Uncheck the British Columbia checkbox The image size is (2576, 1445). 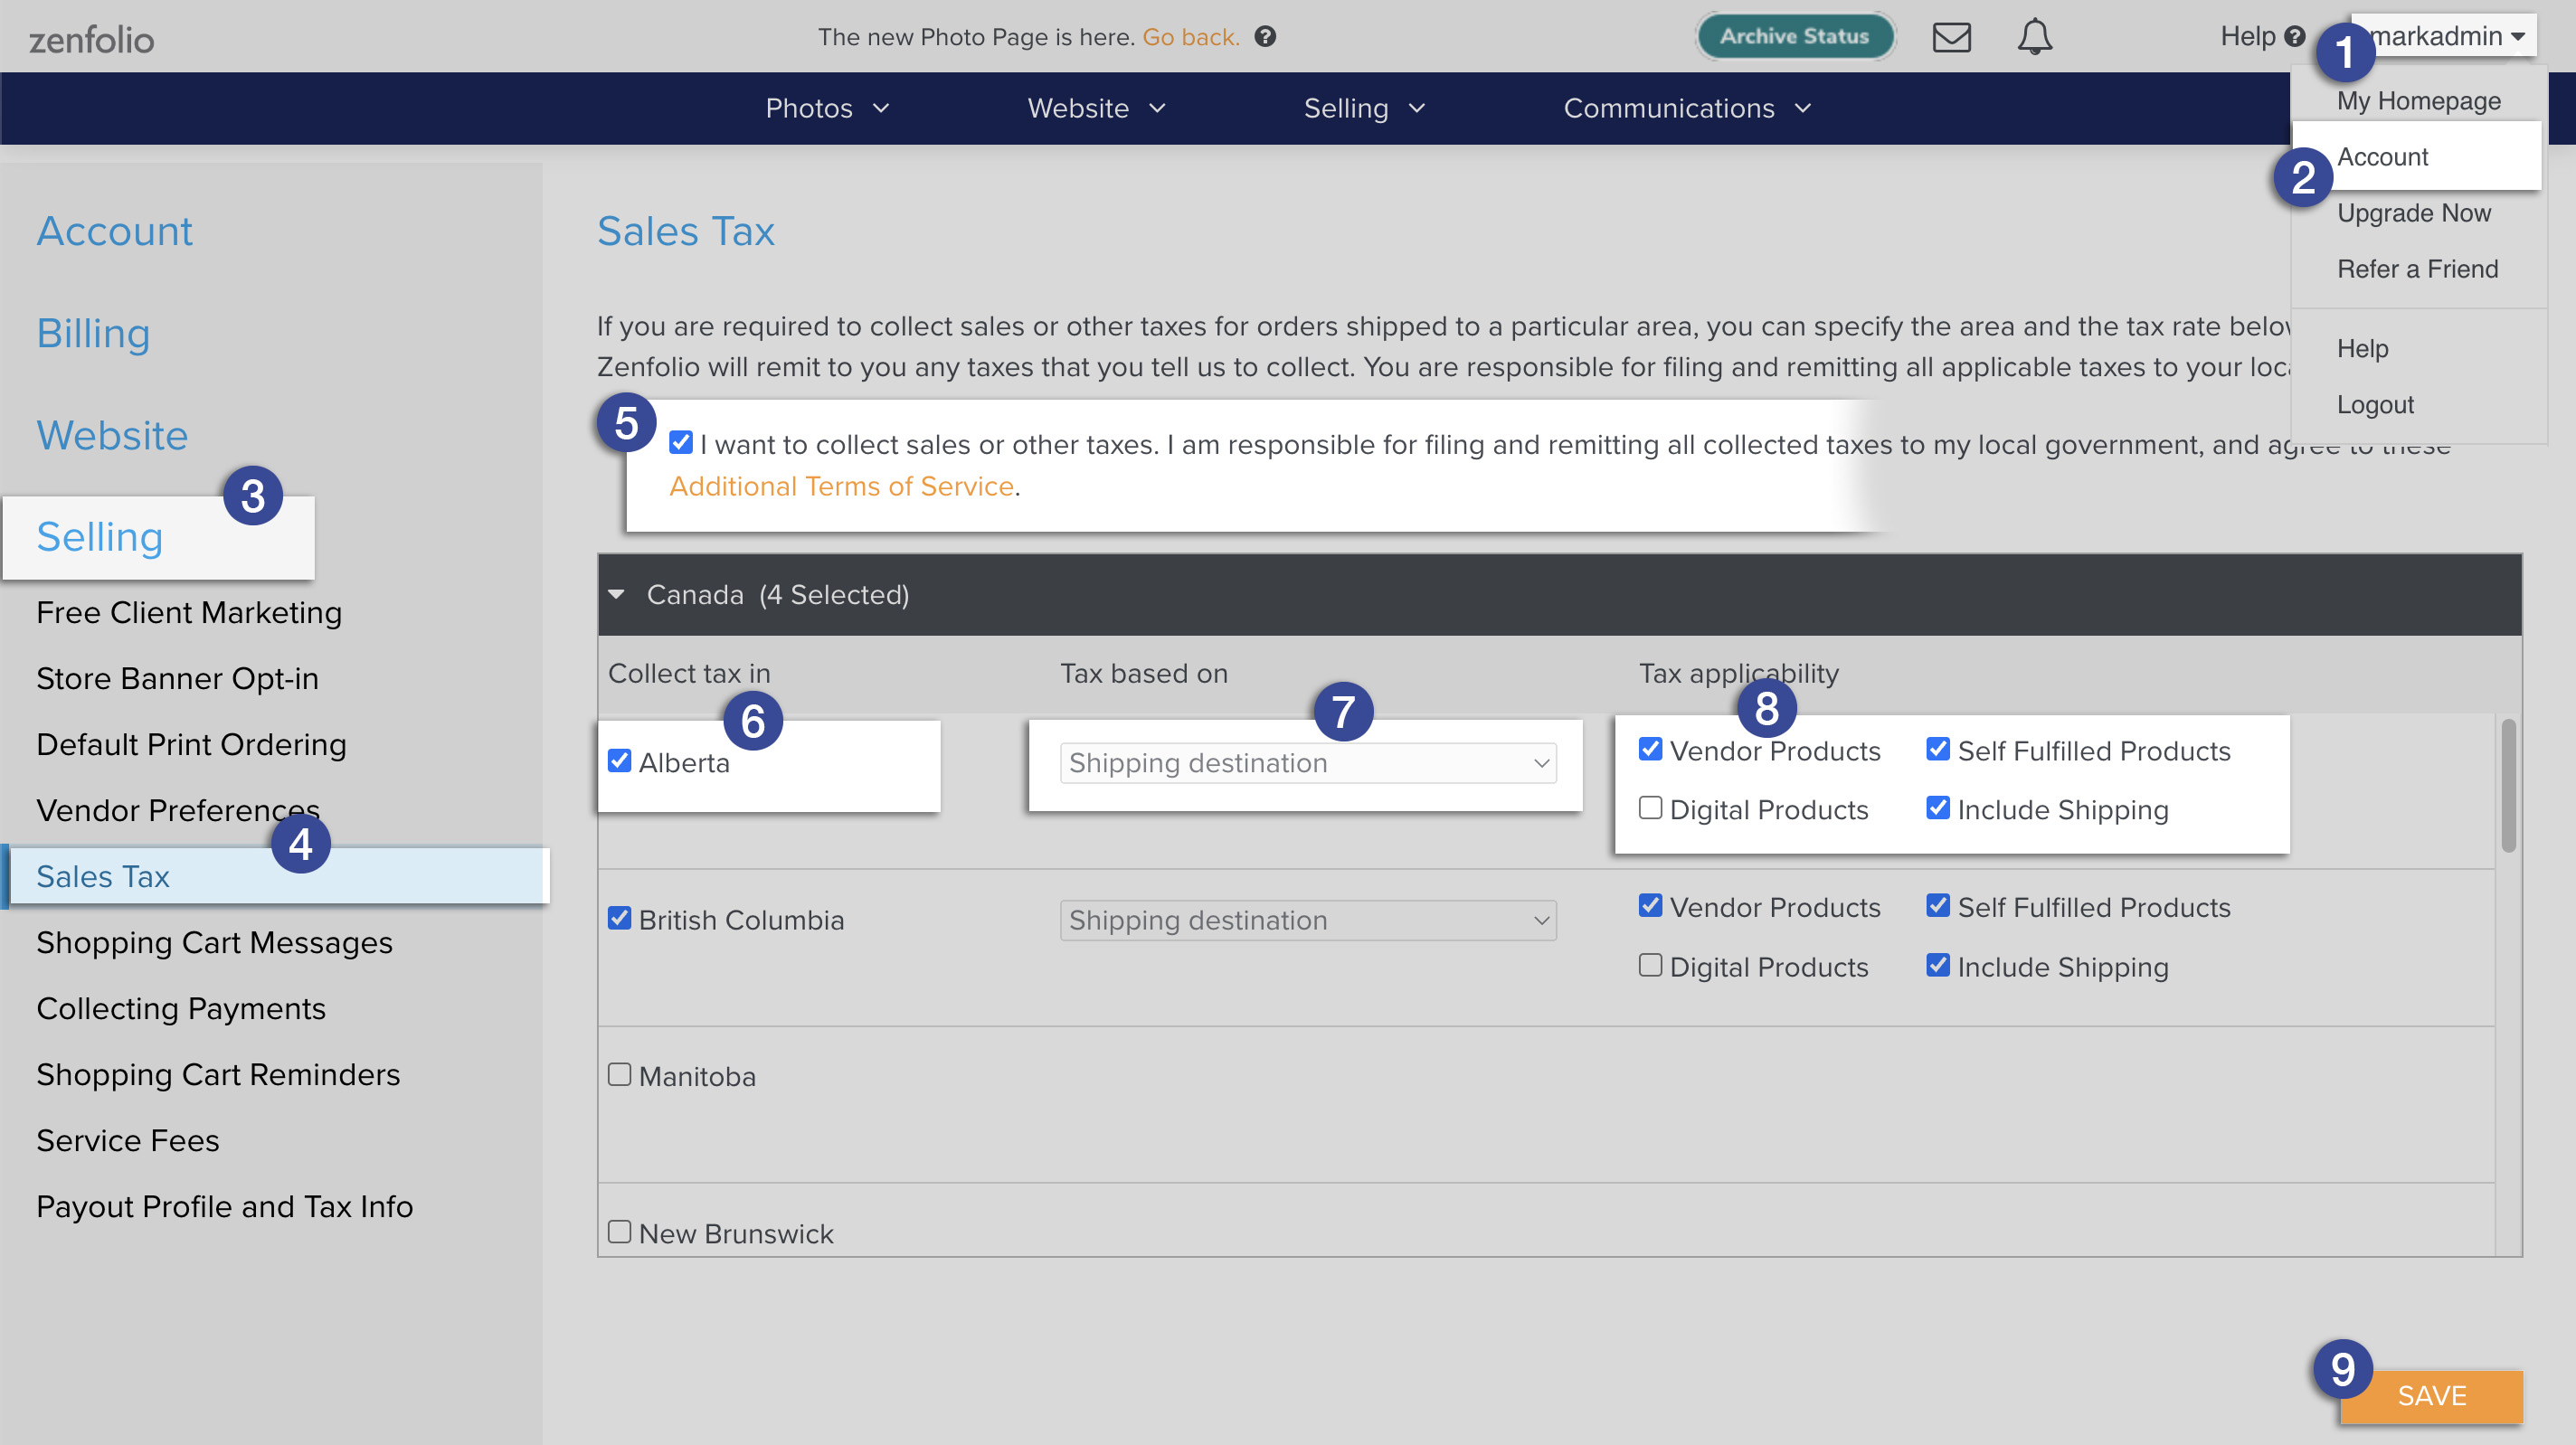[620, 918]
